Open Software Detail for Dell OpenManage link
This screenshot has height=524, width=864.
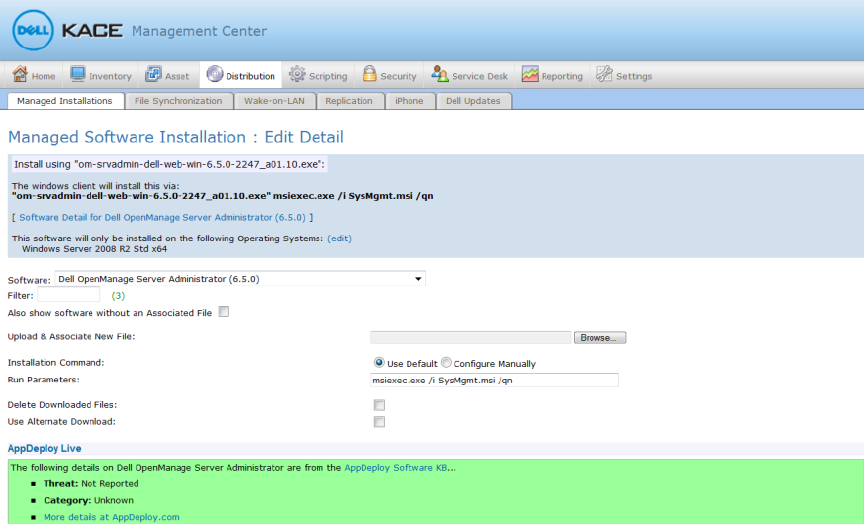[x=163, y=218]
